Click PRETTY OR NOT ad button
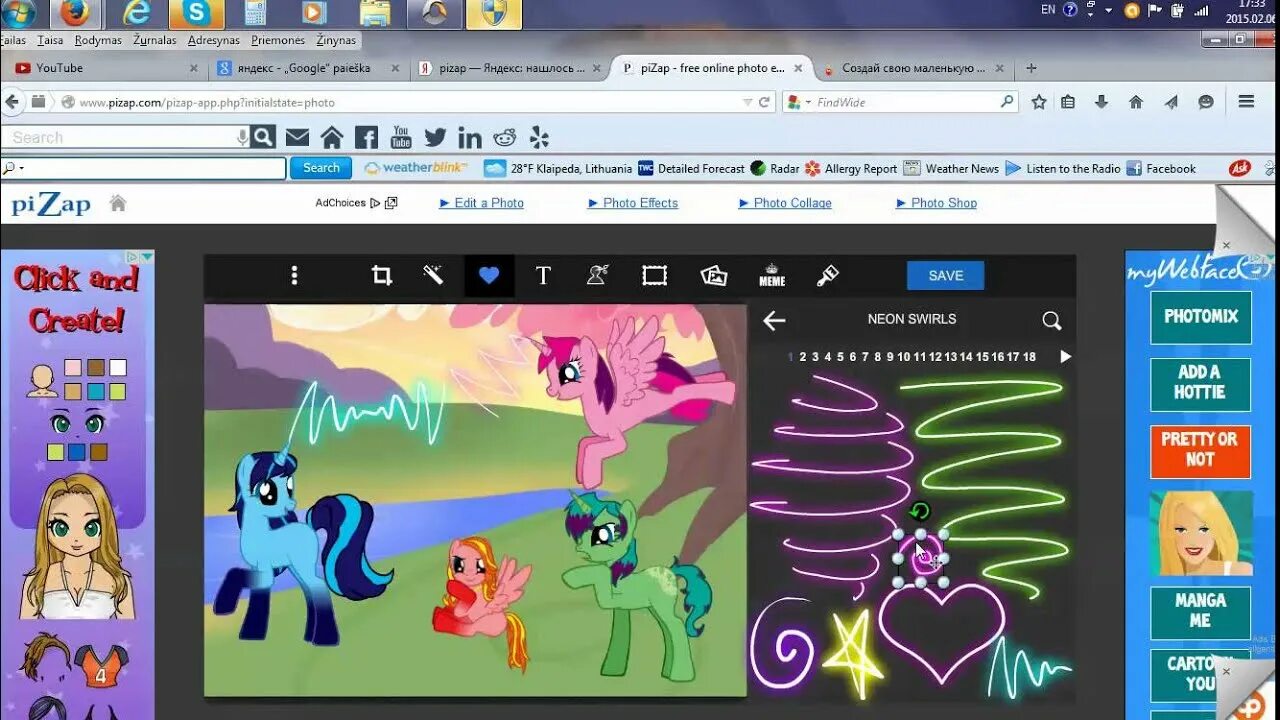The image size is (1280, 720). [1200, 450]
